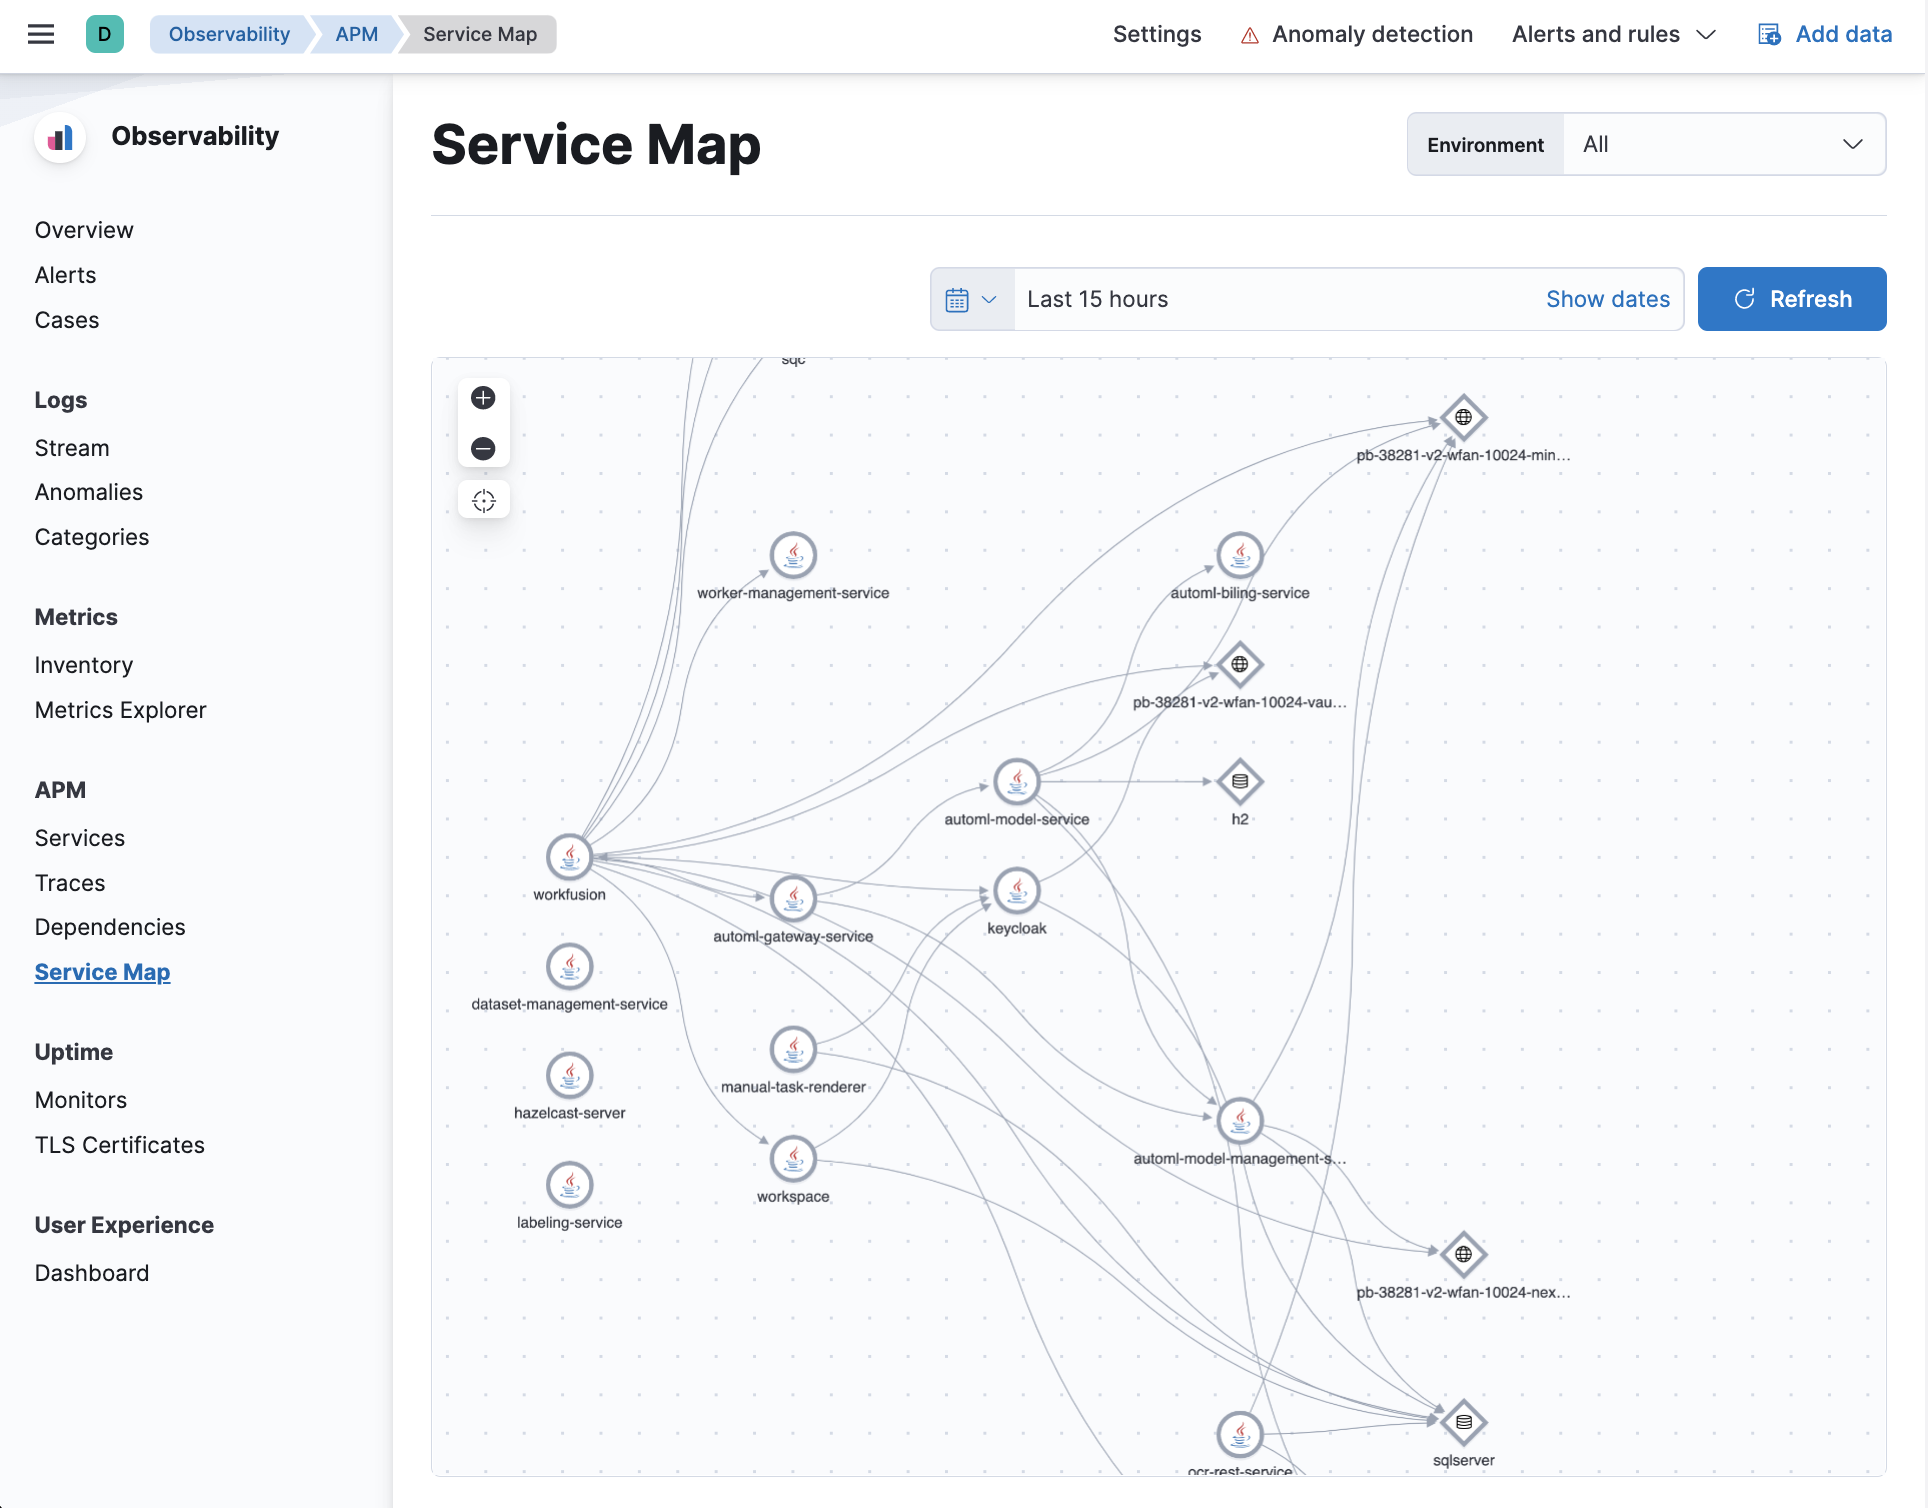This screenshot has height=1508, width=1928.
Task: Click the Observability breadcrumb
Action: coord(229,34)
